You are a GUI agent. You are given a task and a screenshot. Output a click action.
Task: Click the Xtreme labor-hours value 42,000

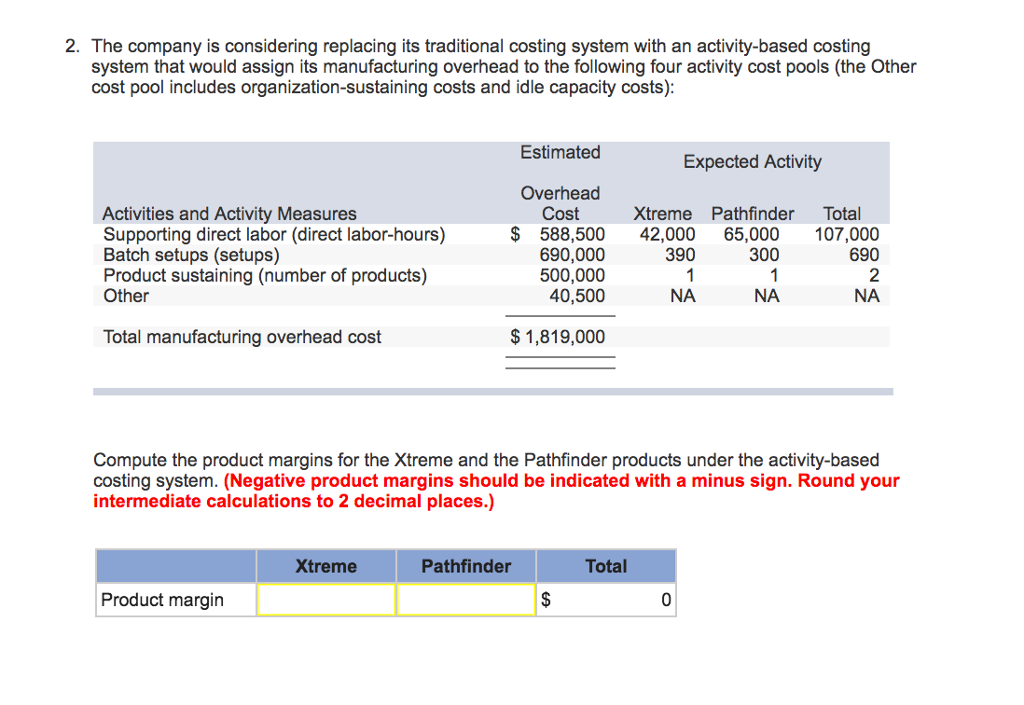(667, 234)
